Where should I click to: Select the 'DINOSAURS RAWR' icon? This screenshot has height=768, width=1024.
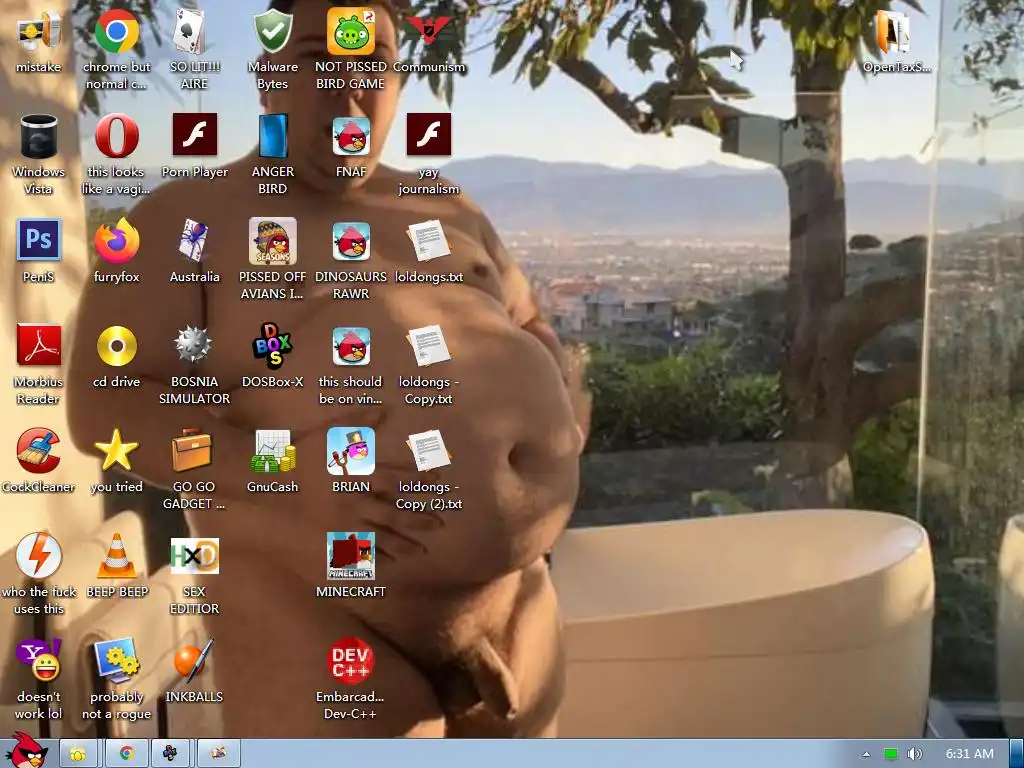[351, 259]
